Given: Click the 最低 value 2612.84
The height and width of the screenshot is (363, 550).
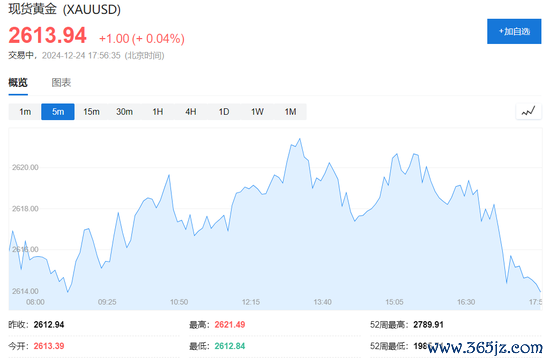Looking at the screenshot, I should coord(230,346).
